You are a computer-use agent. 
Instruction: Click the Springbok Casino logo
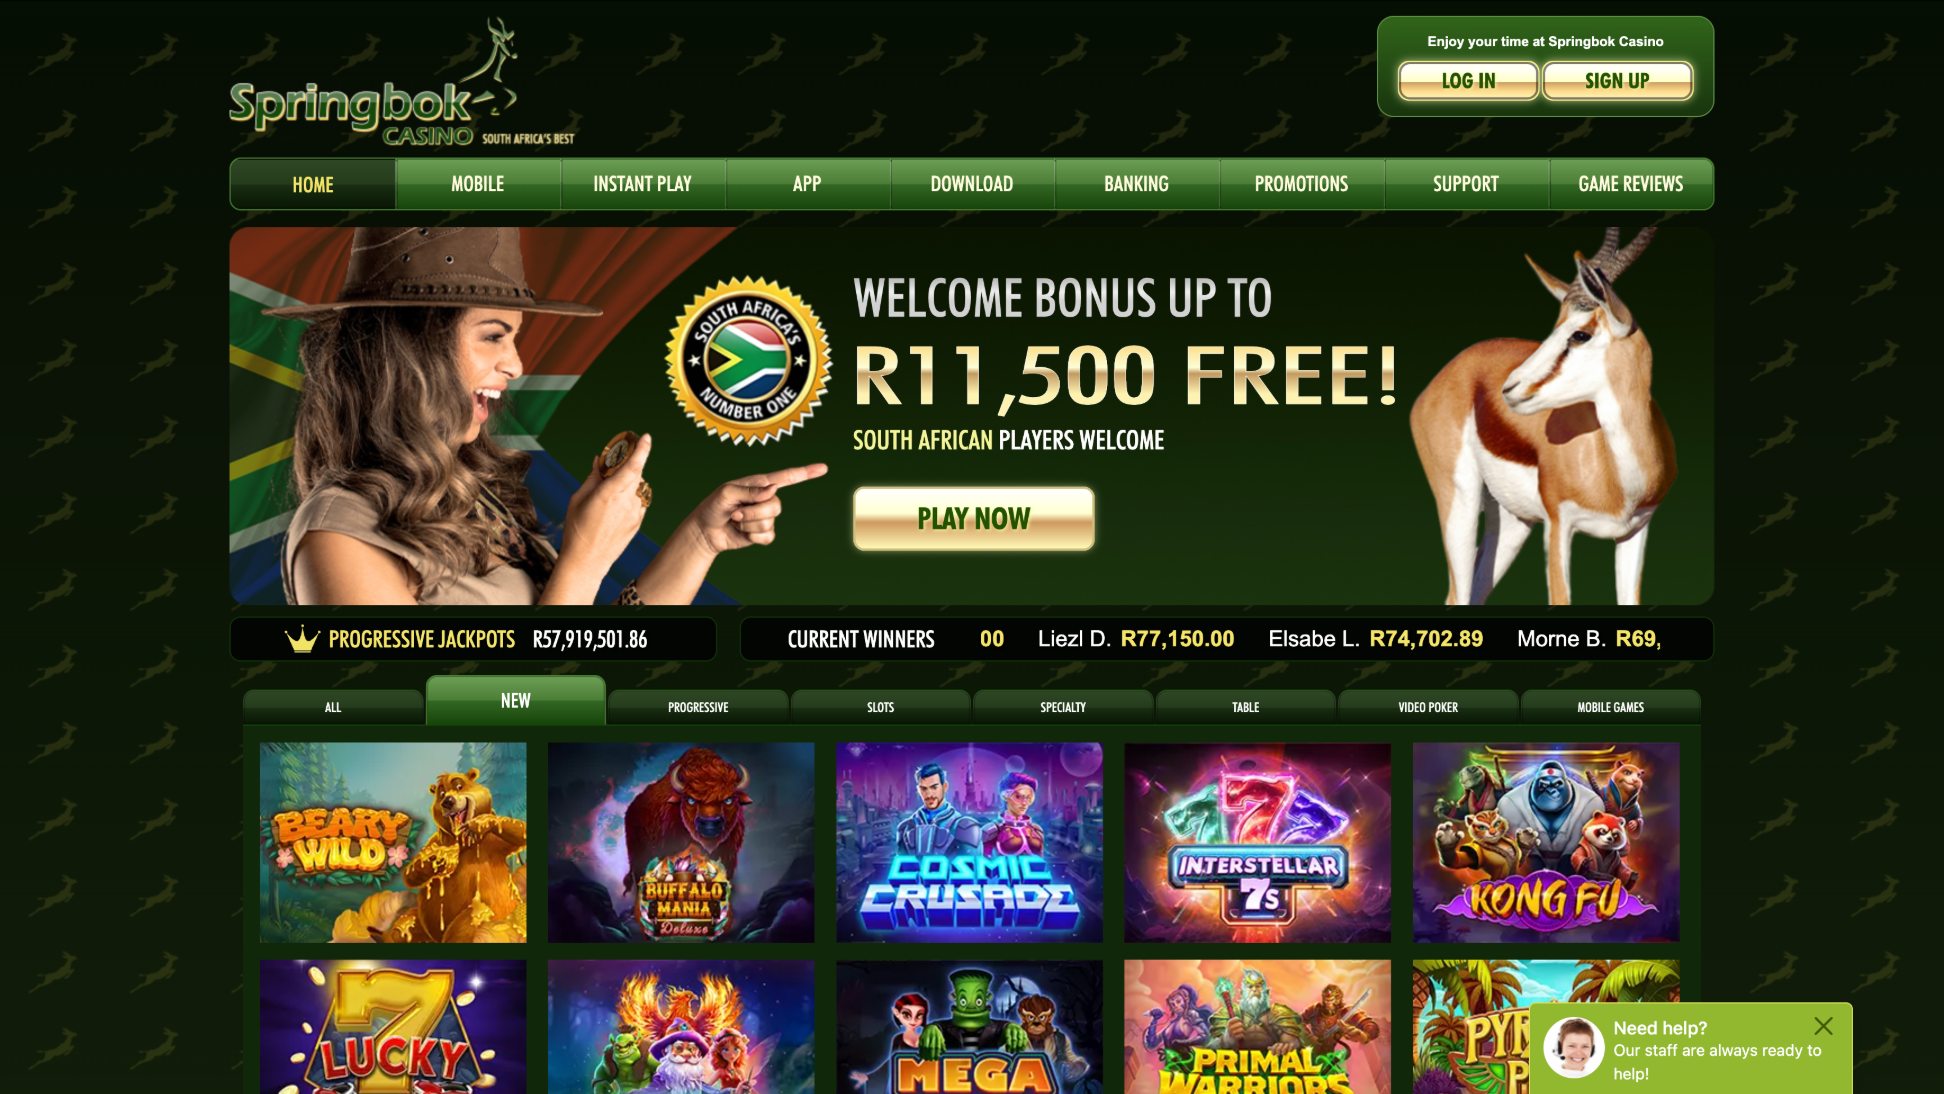(402, 85)
